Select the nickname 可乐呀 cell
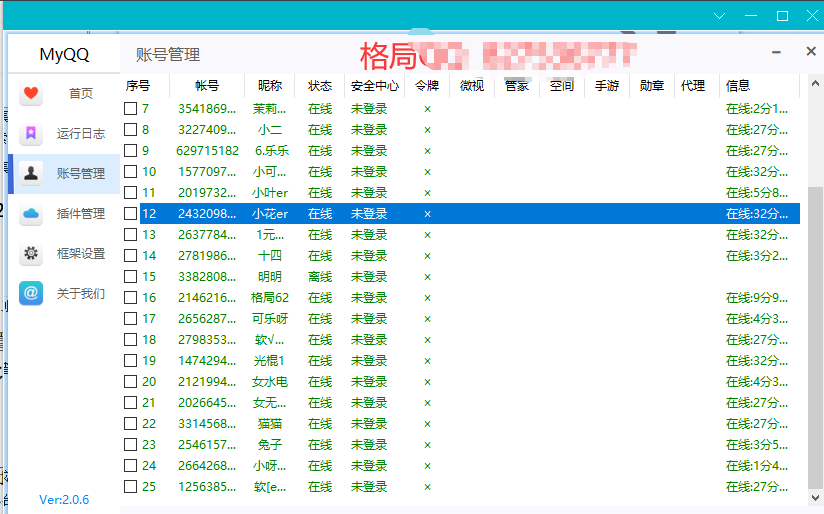Viewport: 824px width, 514px height. tap(270, 319)
